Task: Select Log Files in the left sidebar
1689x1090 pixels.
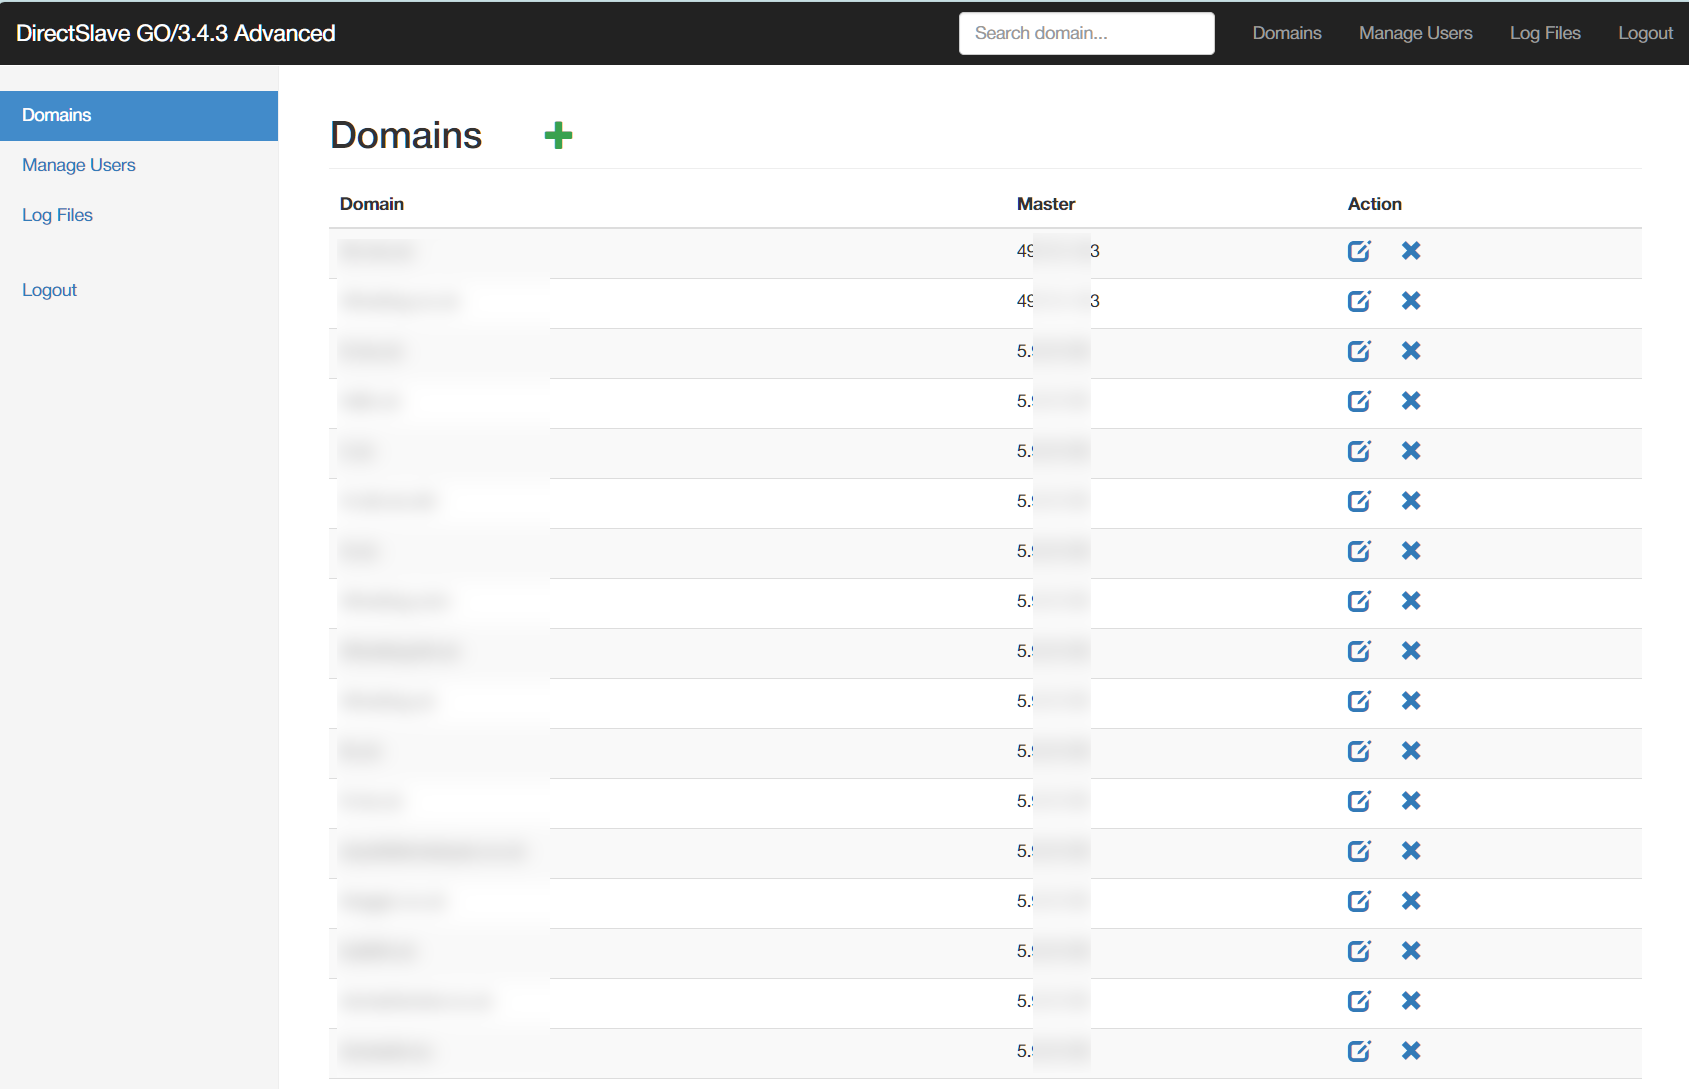Action: point(57,215)
